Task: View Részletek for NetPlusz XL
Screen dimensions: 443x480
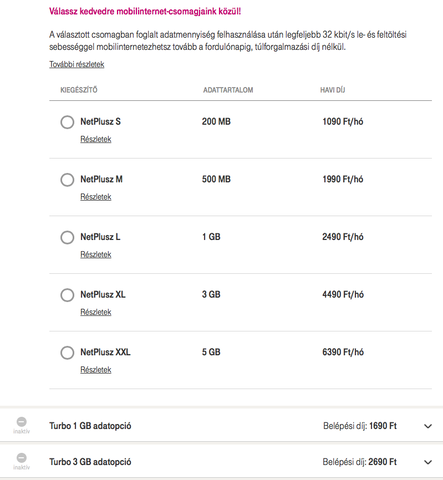Action: click(x=96, y=312)
